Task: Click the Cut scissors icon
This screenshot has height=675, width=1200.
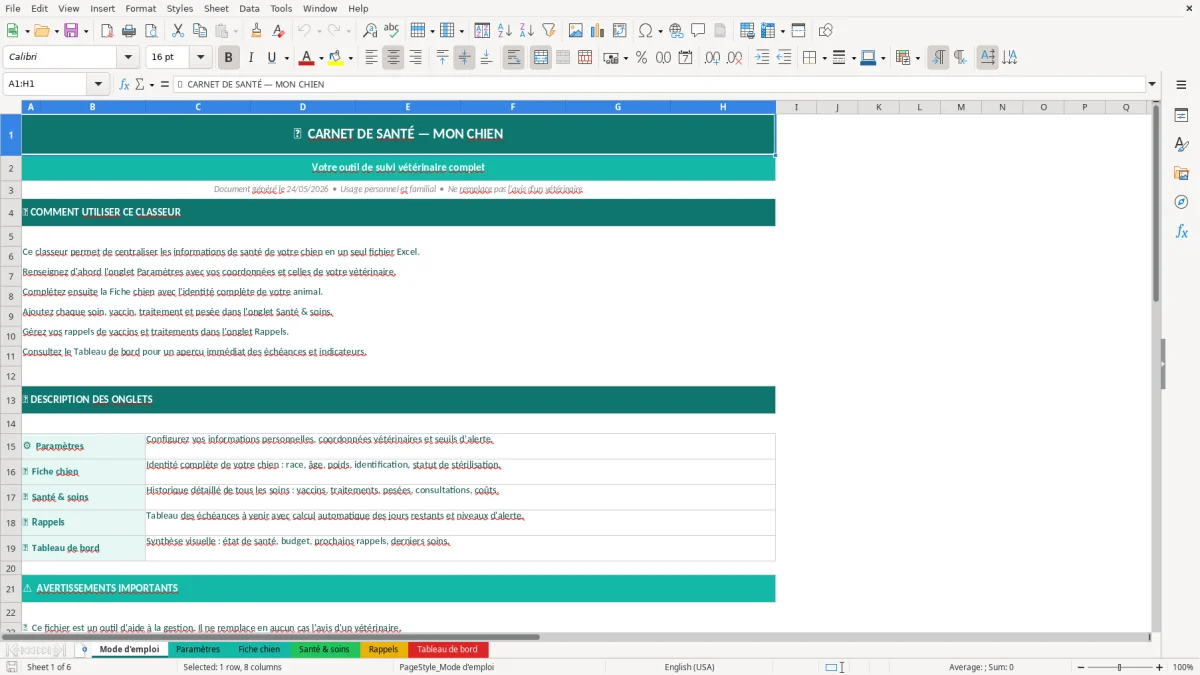Action: coord(178,30)
